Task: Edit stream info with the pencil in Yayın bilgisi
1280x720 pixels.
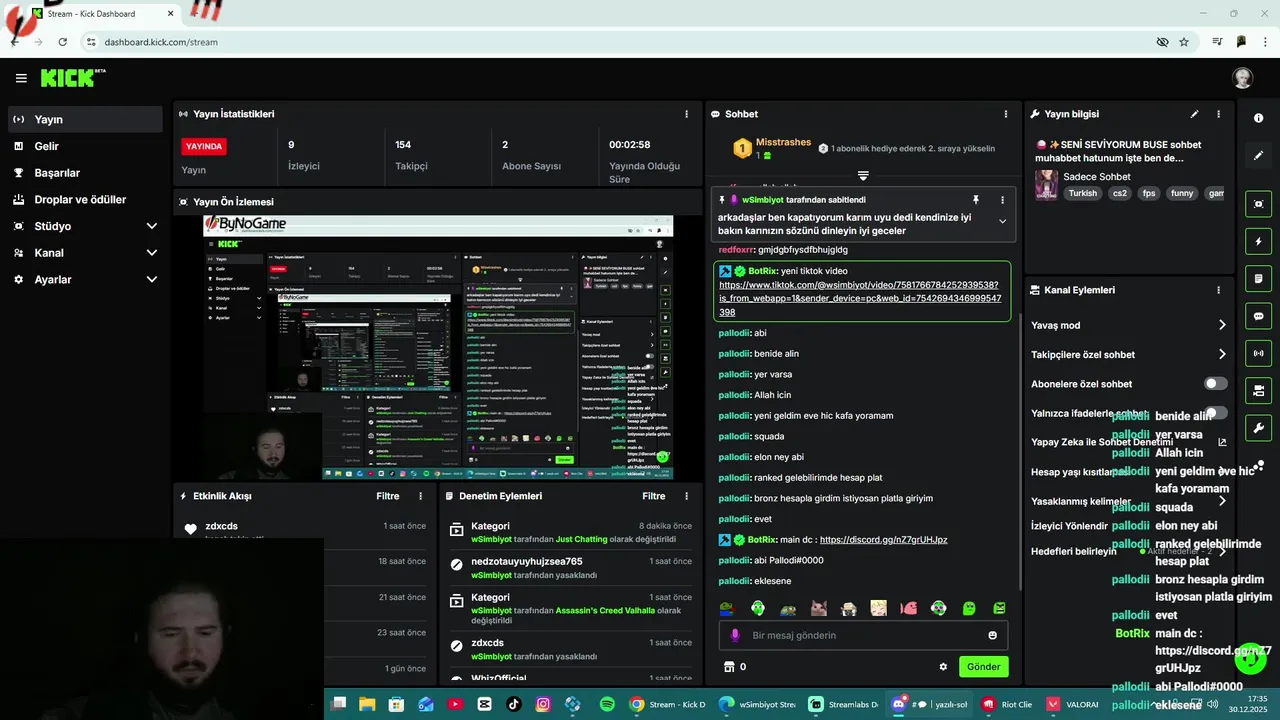Action: point(1194,114)
